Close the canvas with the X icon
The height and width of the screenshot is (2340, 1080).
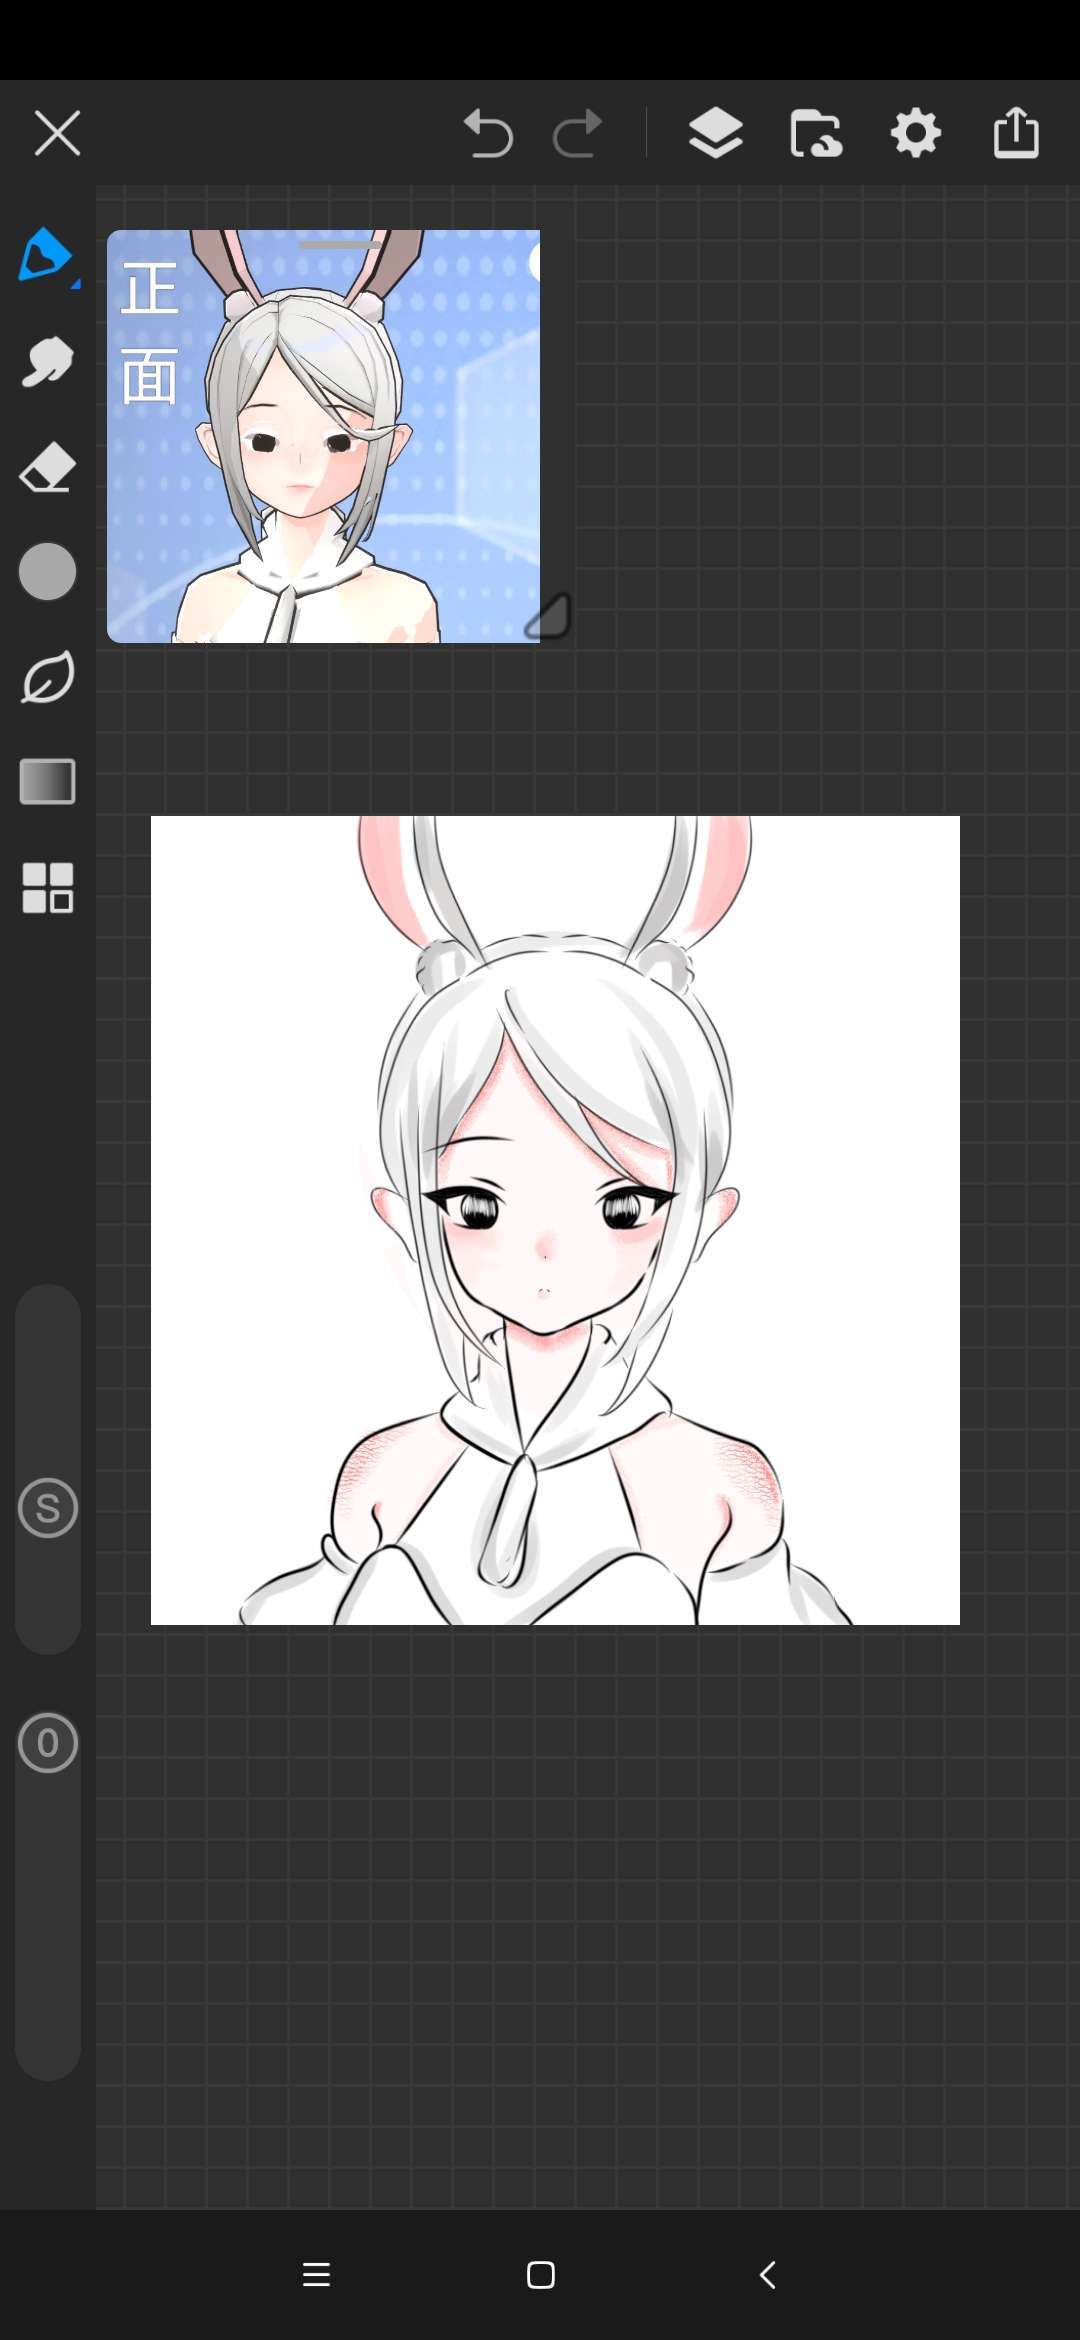[57, 133]
